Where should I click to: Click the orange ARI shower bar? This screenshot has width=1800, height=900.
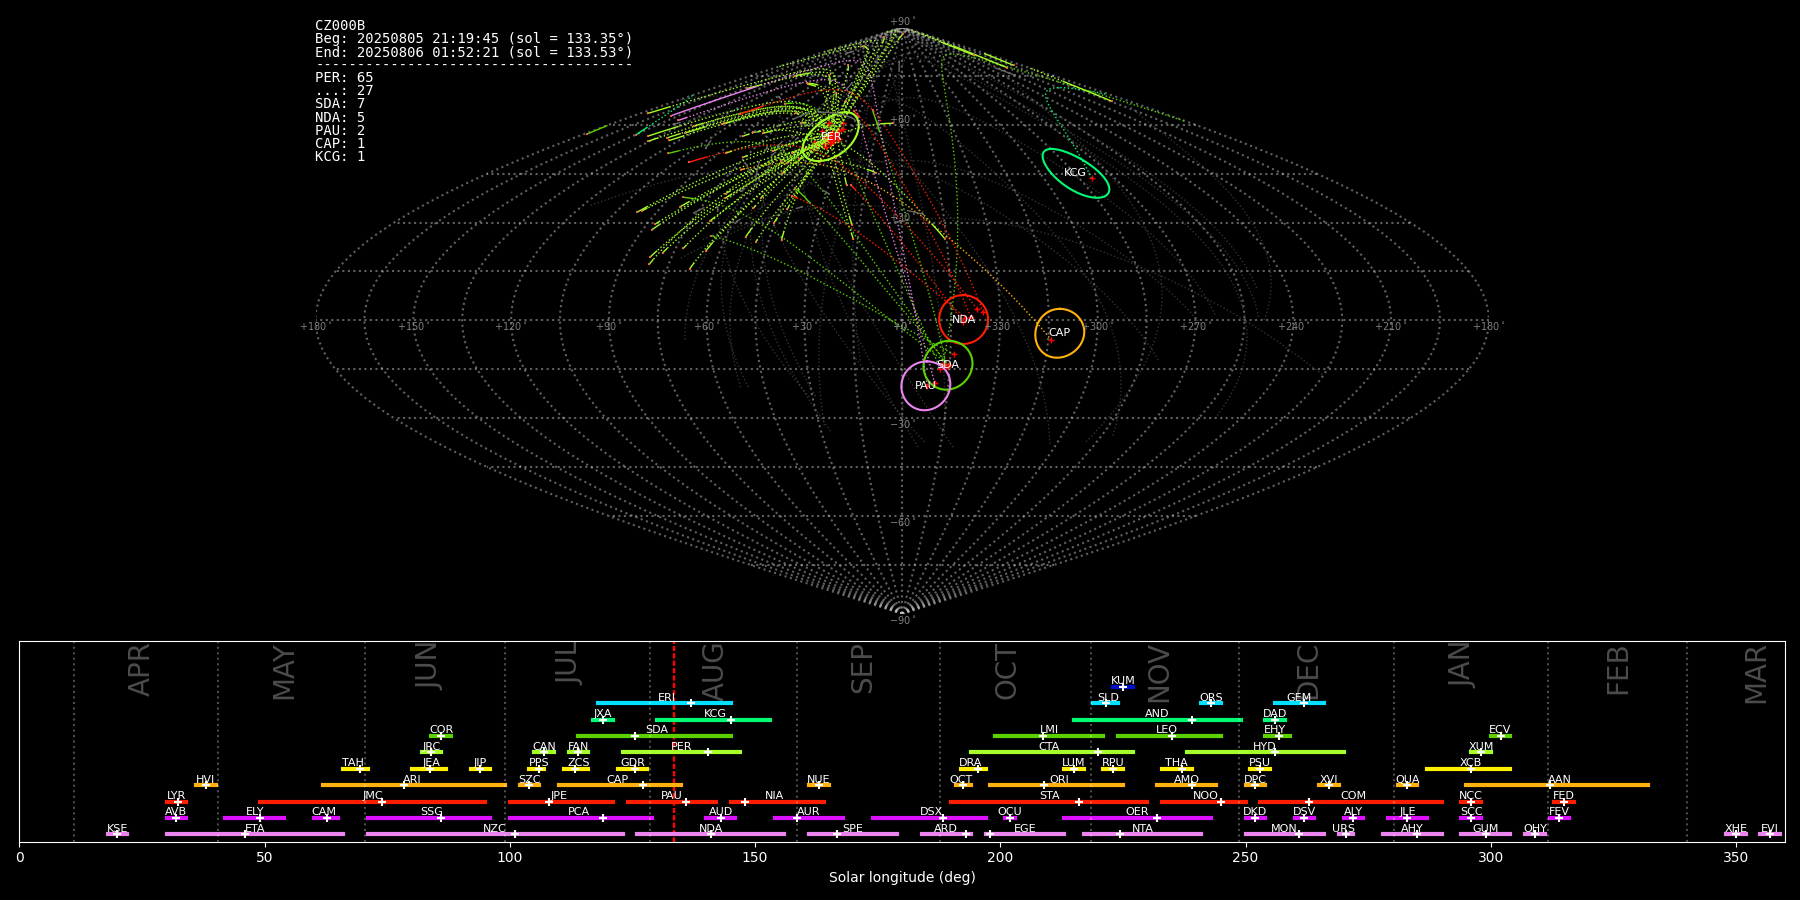tap(414, 785)
